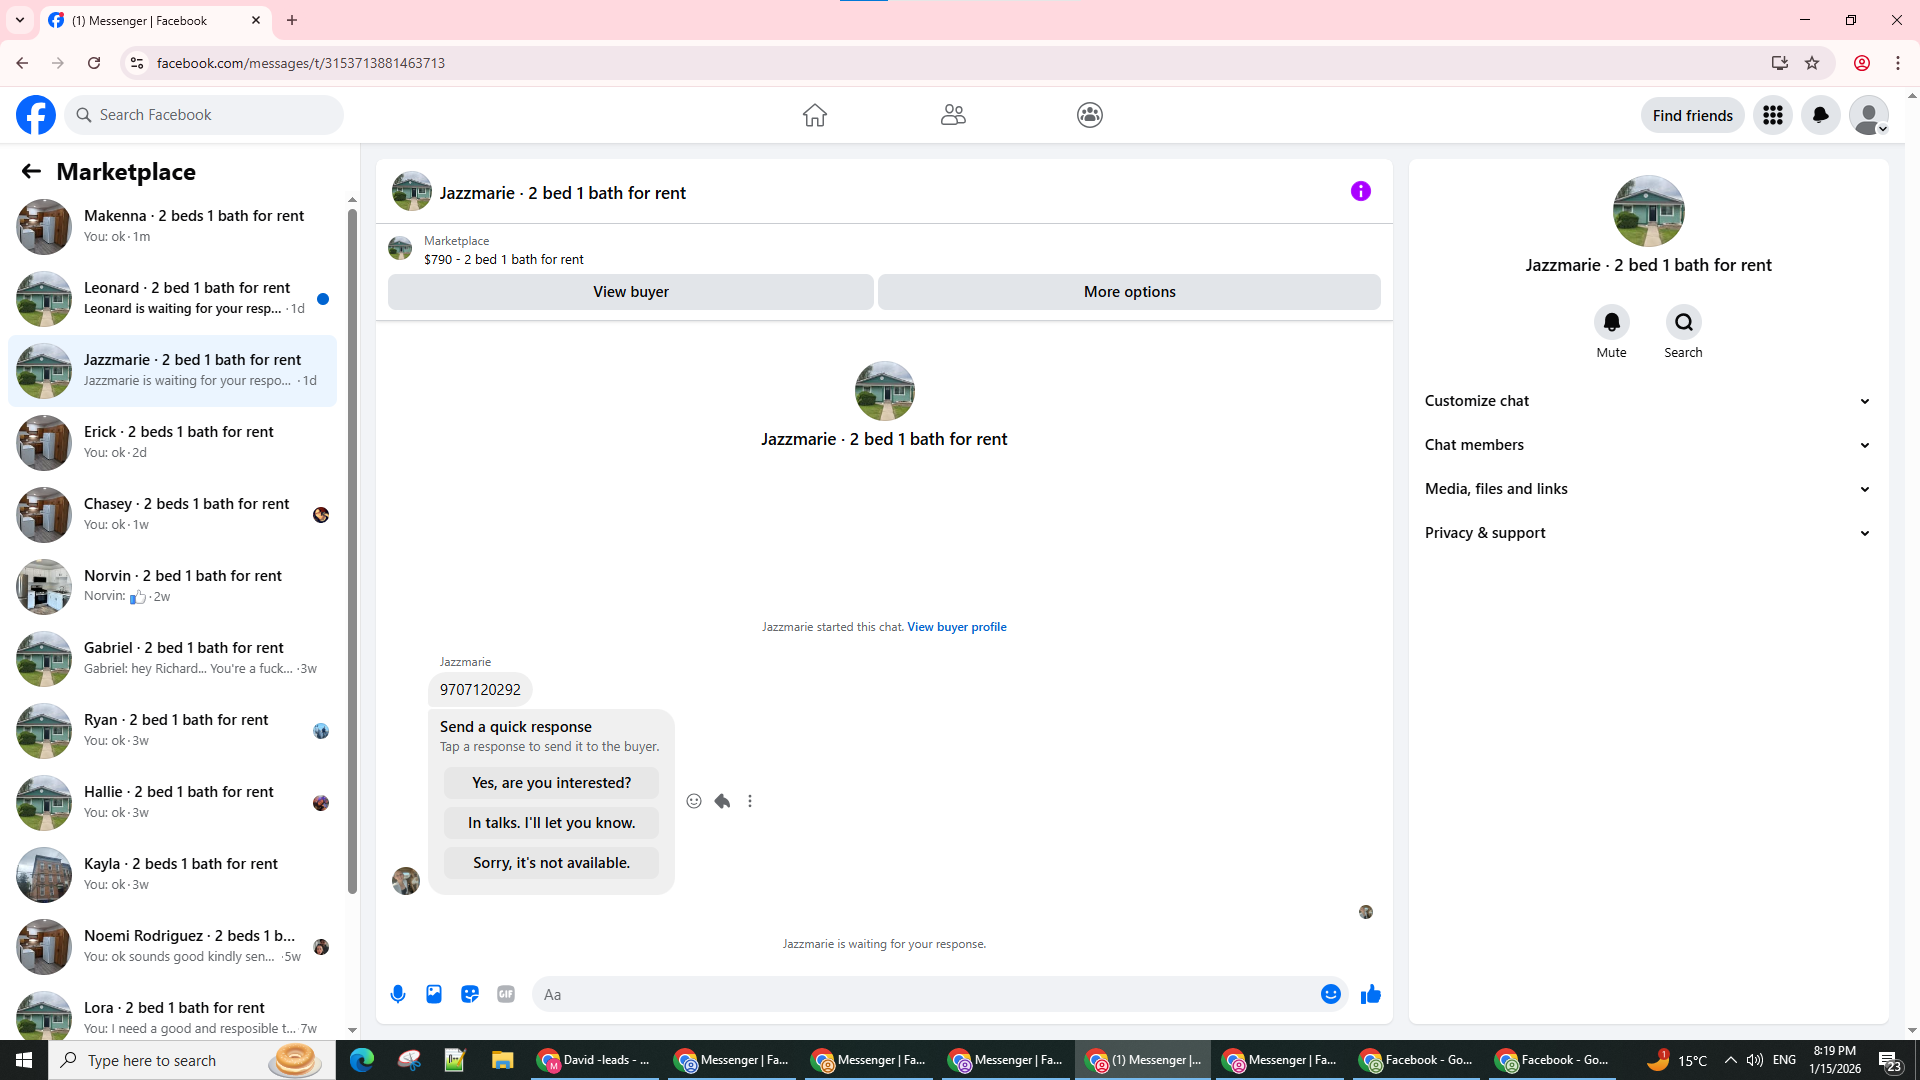Send a thumbs-up like
1920x1080 pixels.
pos(1370,994)
